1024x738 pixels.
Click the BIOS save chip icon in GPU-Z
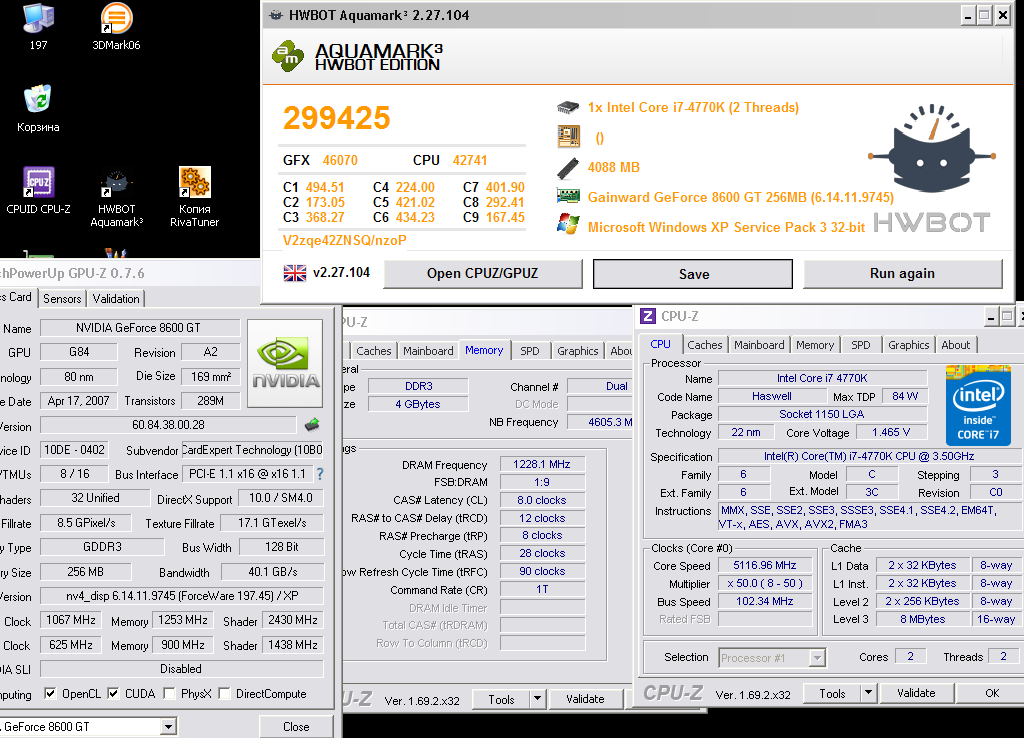click(x=312, y=425)
